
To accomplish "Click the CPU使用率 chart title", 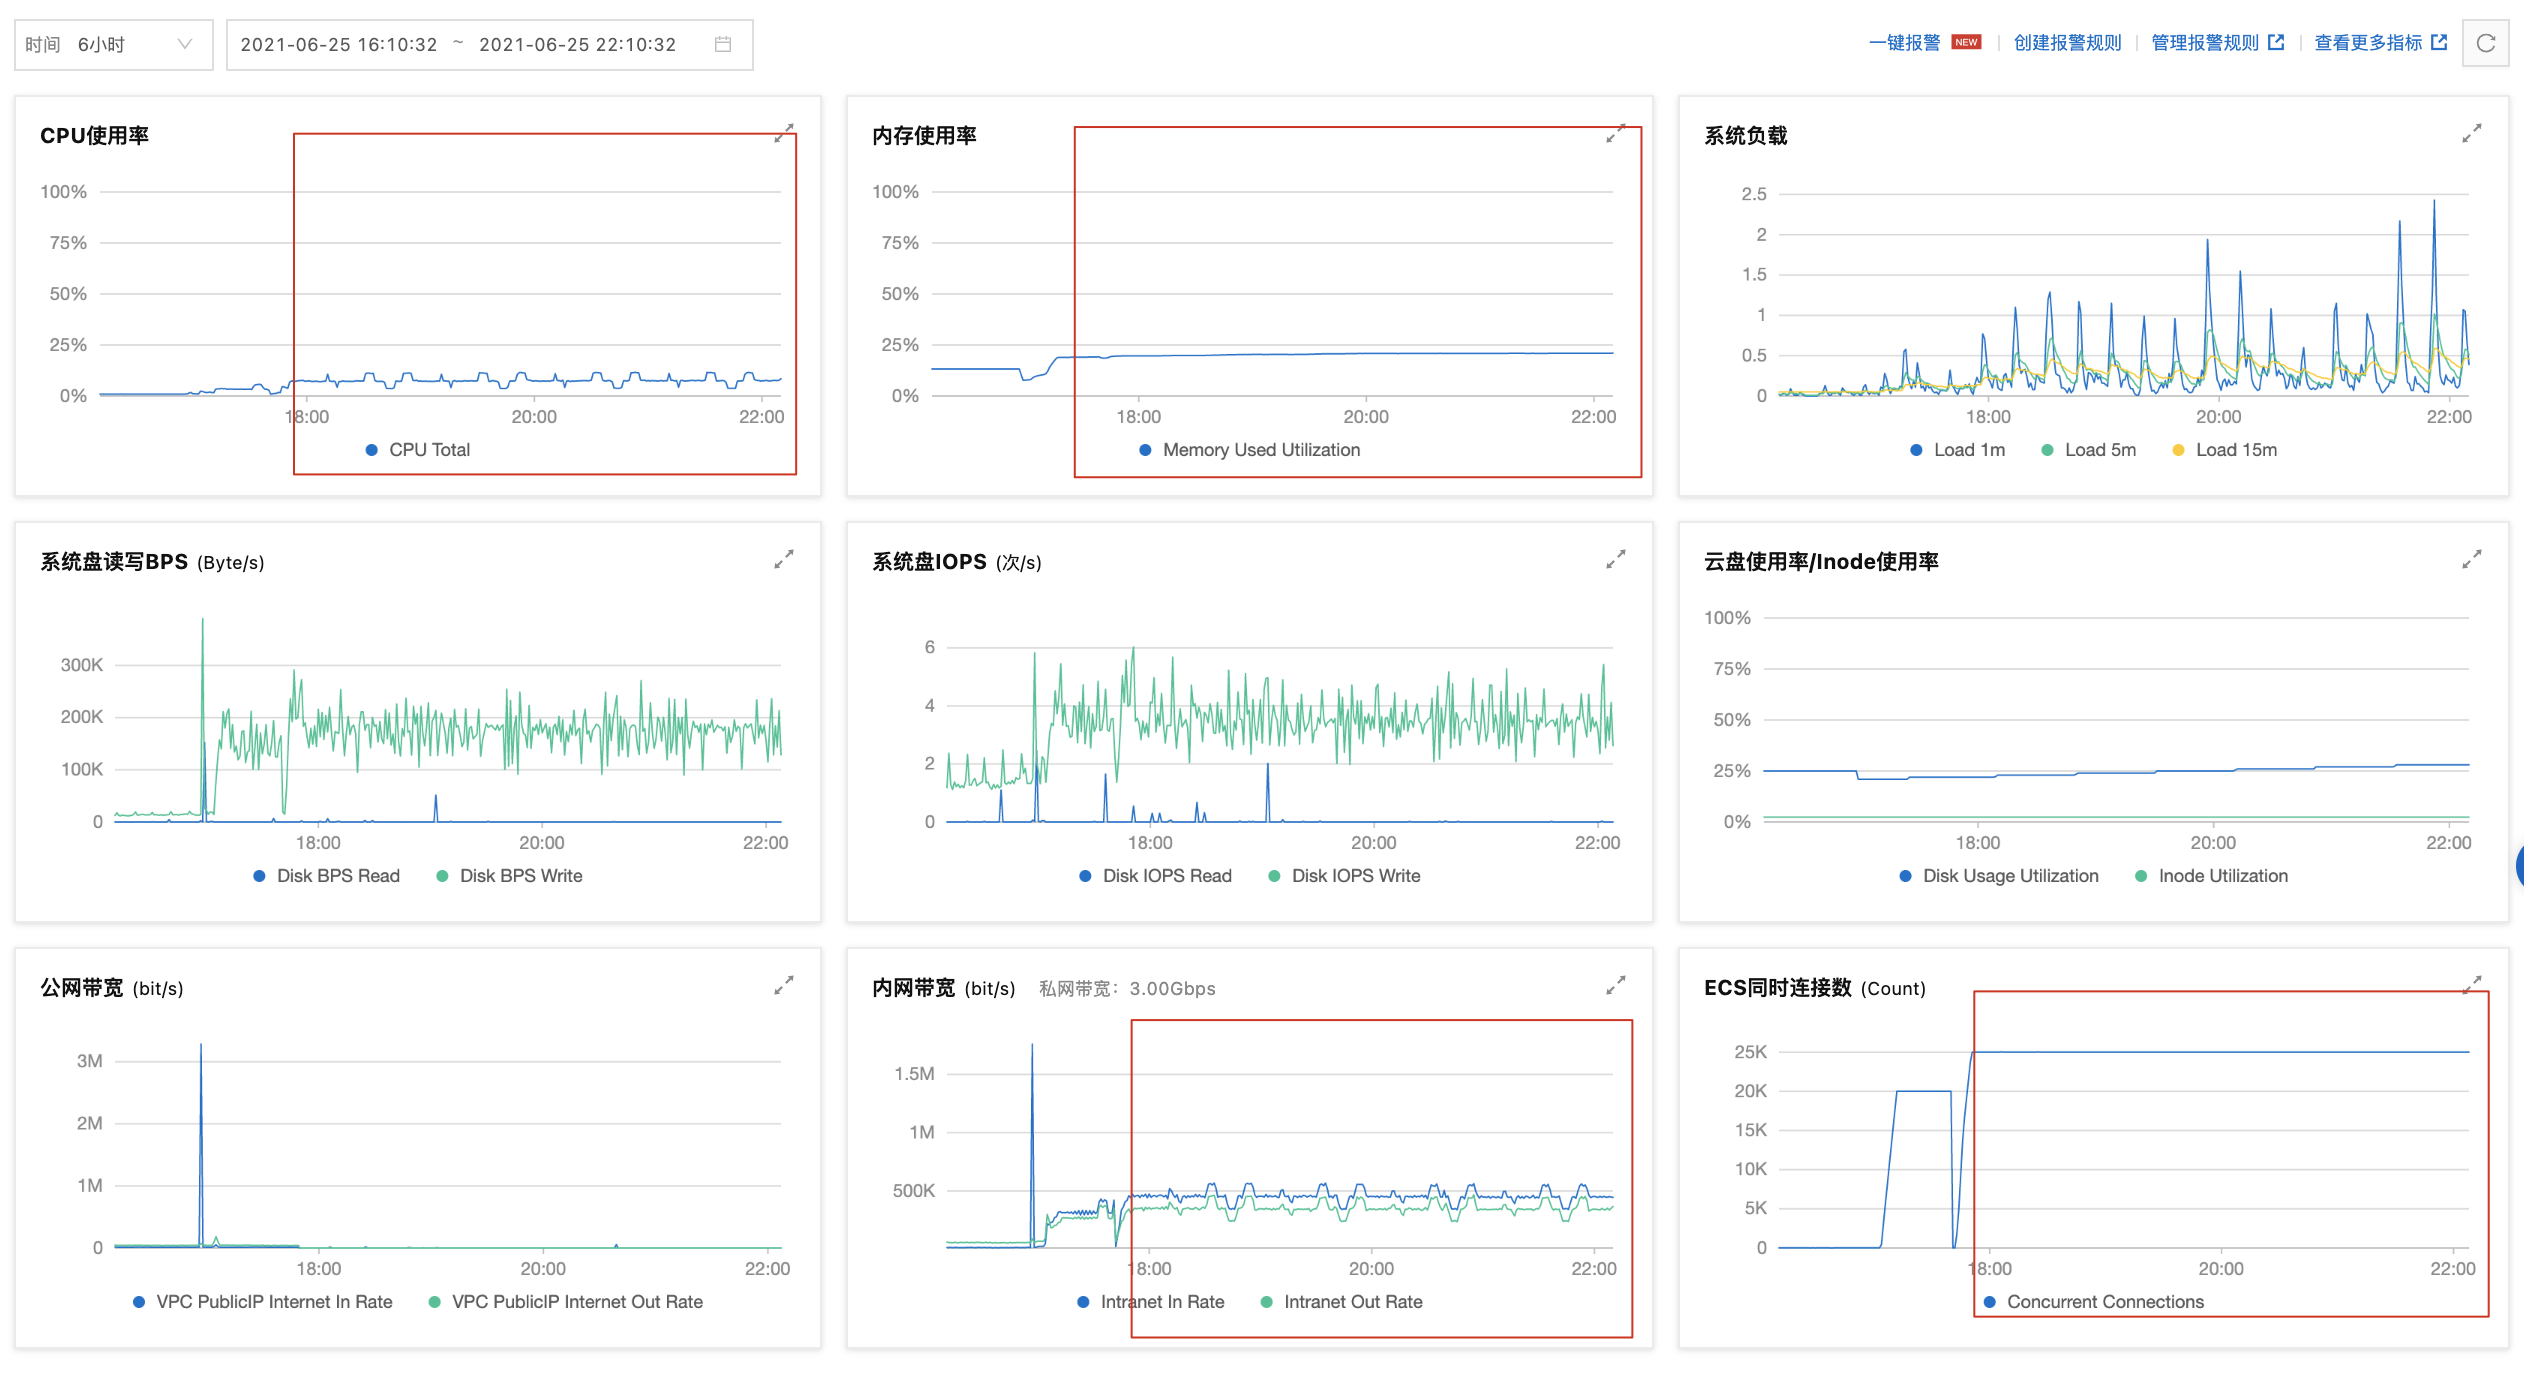I will coord(94,136).
